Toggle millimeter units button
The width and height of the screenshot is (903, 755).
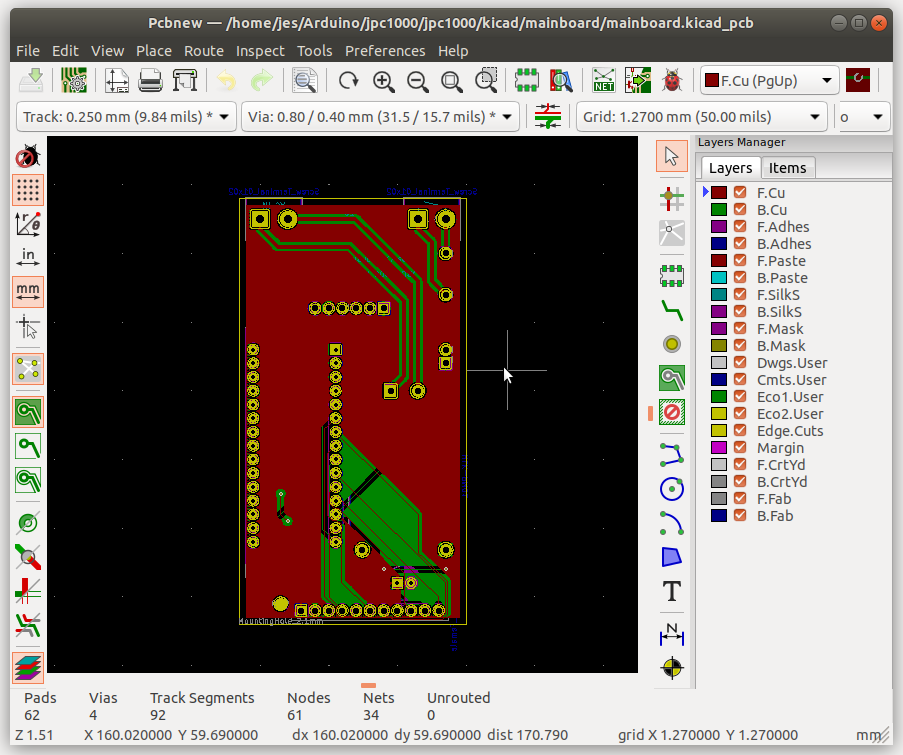point(28,292)
